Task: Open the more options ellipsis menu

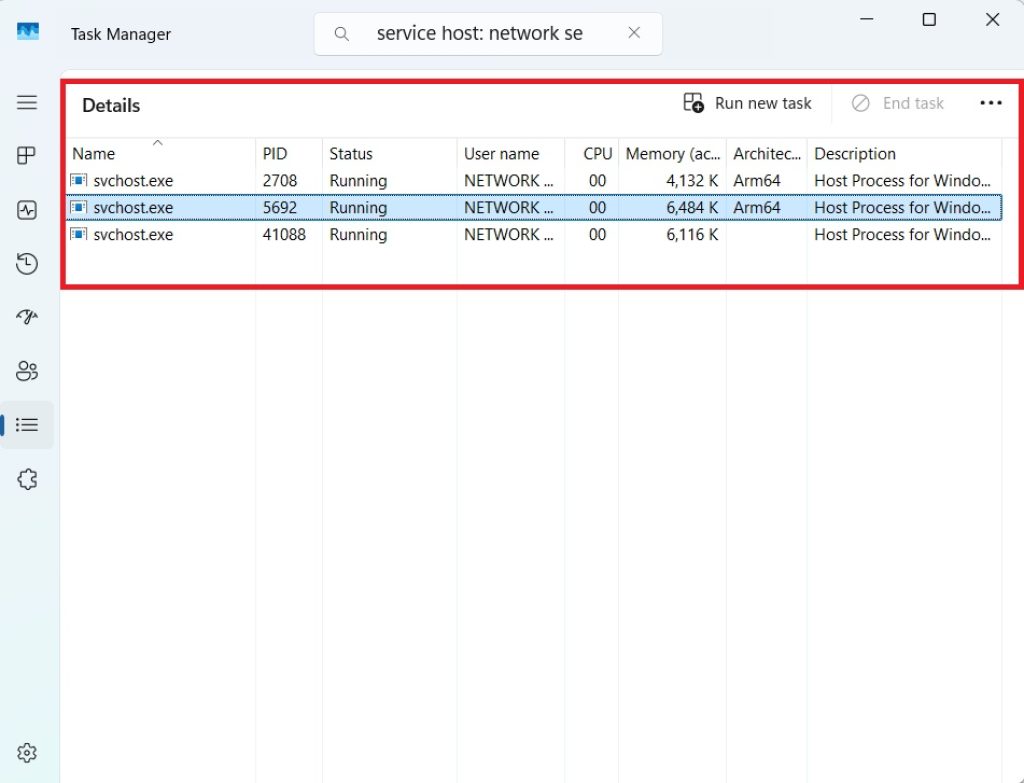Action: [991, 103]
